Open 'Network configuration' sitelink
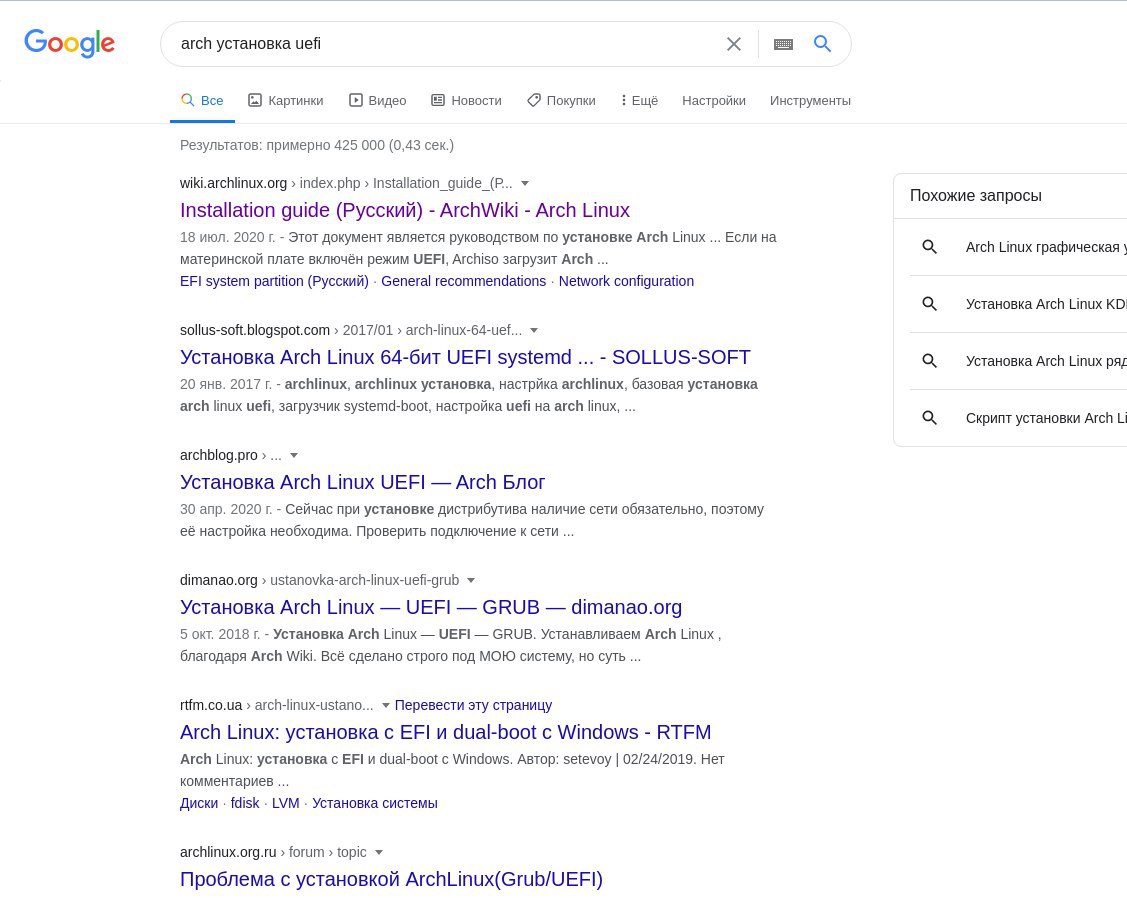This screenshot has height=898, width=1127. 626,281
